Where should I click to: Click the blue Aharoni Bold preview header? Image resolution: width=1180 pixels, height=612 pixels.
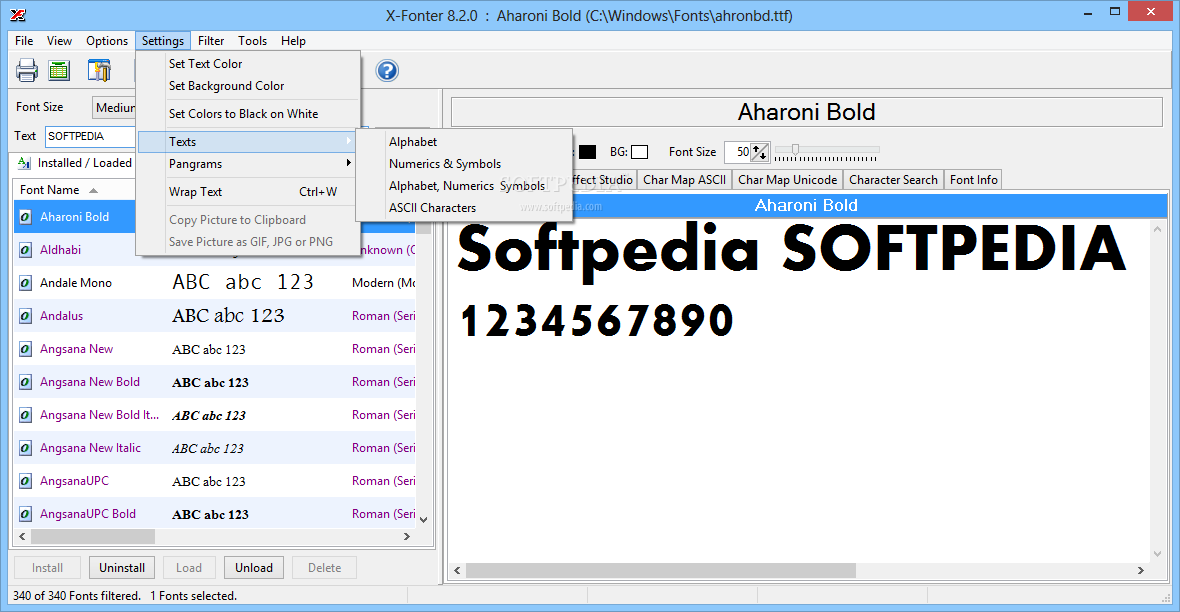point(806,206)
